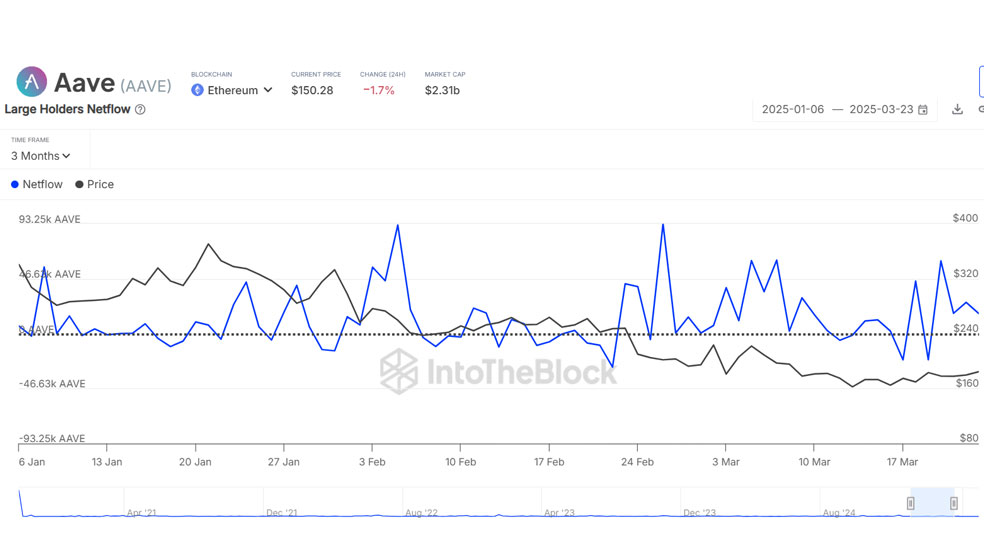Image resolution: width=984 pixels, height=554 pixels.
Task: Select the market cap $2.31b value
Action: [442, 90]
